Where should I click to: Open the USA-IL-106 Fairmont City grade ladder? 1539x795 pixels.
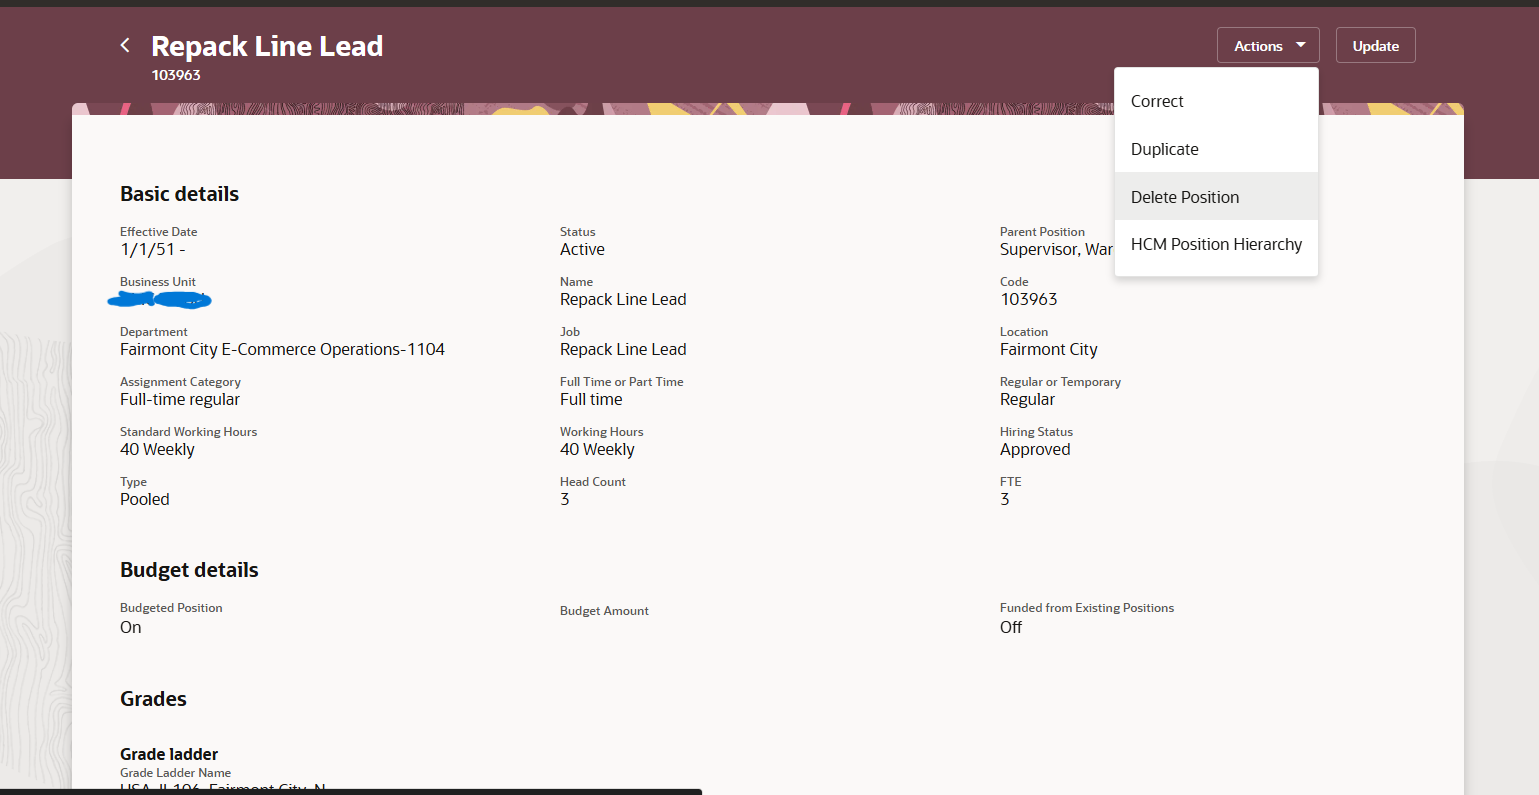pyautogui.click(x=222, y=789)
